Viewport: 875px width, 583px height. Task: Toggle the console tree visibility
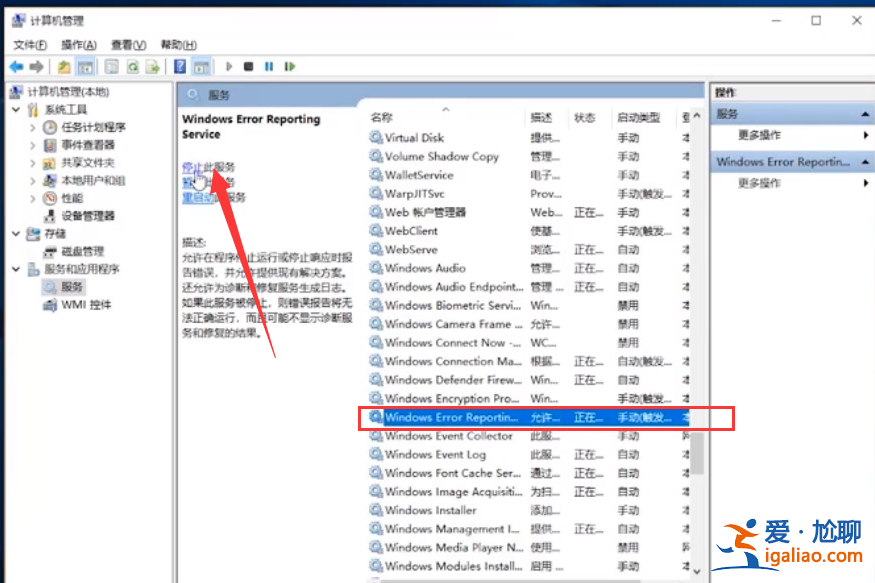tap(84, 66)
